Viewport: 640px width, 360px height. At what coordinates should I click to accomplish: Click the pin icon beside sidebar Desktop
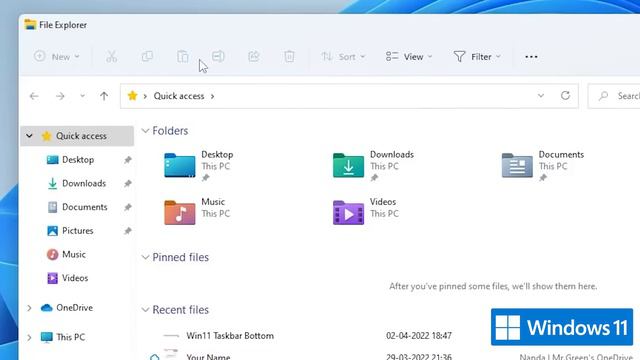coord(128,160)
